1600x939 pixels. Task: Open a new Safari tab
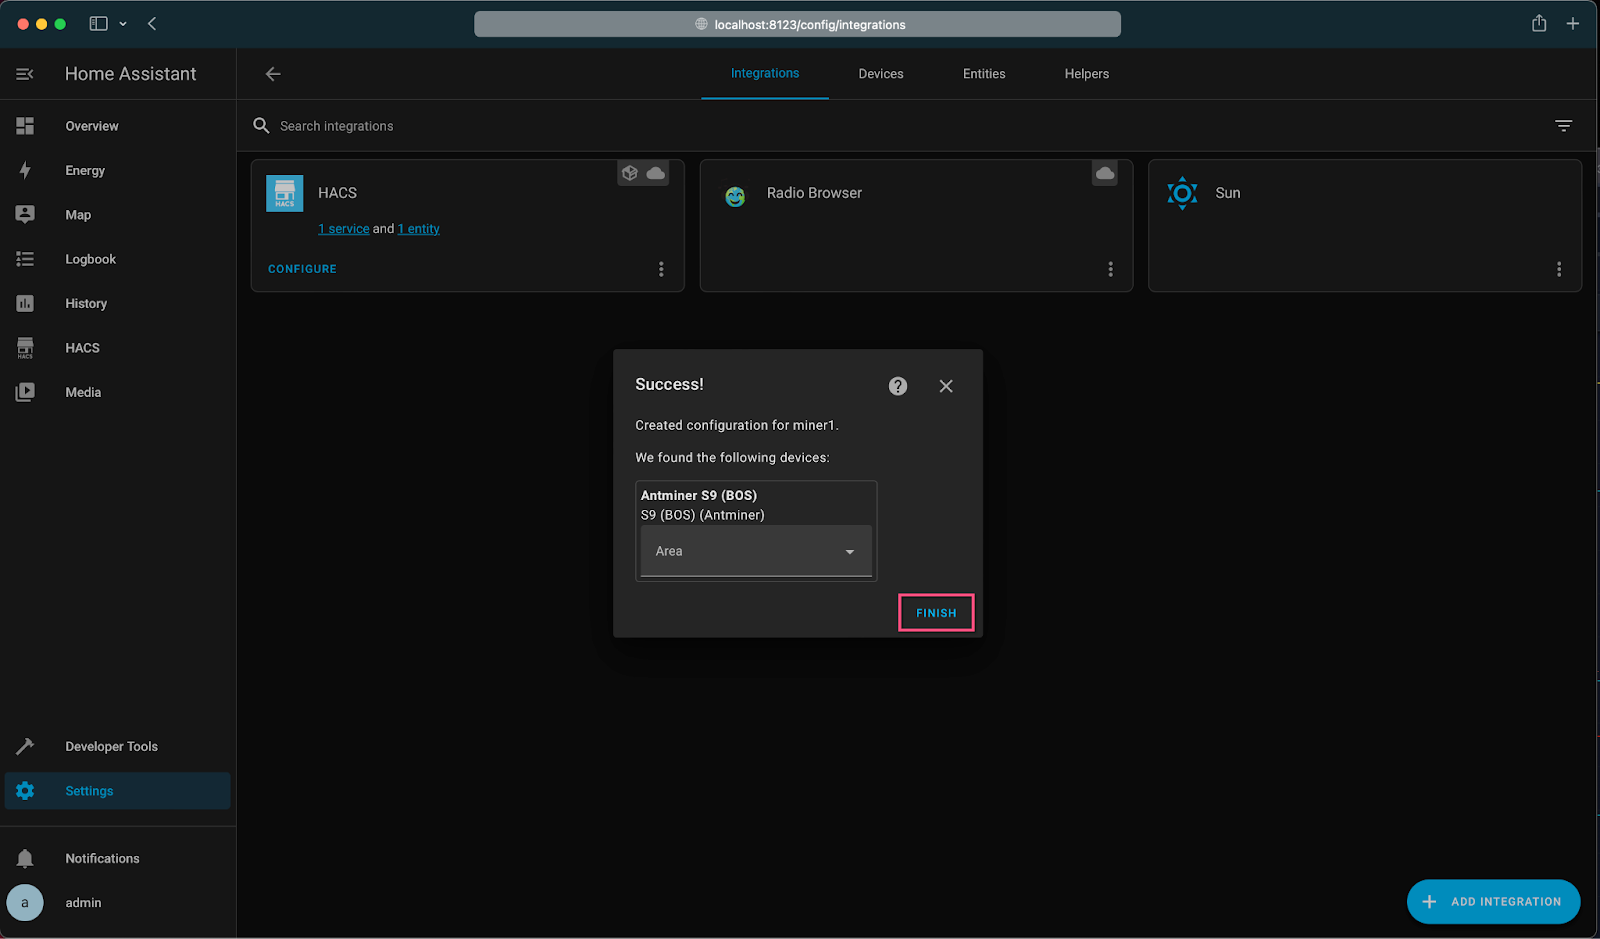pos(1573,24)
